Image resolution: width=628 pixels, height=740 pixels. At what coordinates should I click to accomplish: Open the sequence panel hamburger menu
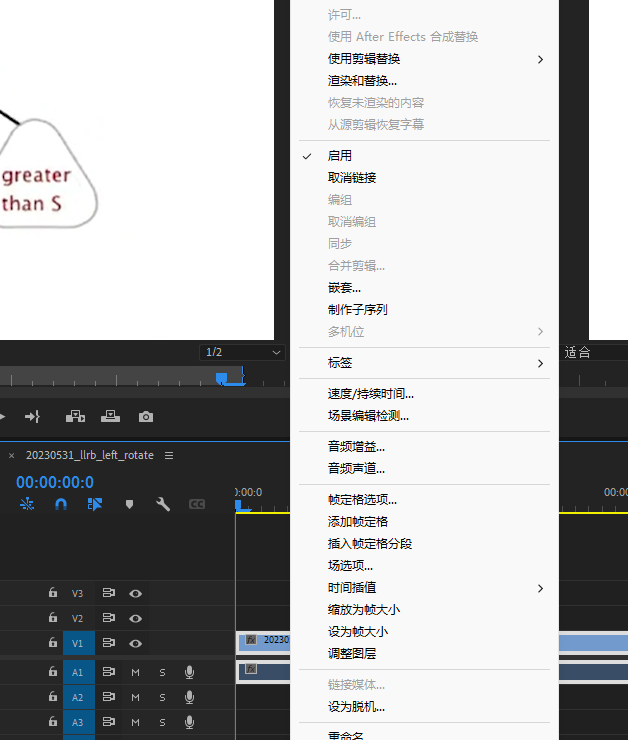coord(169,455)
